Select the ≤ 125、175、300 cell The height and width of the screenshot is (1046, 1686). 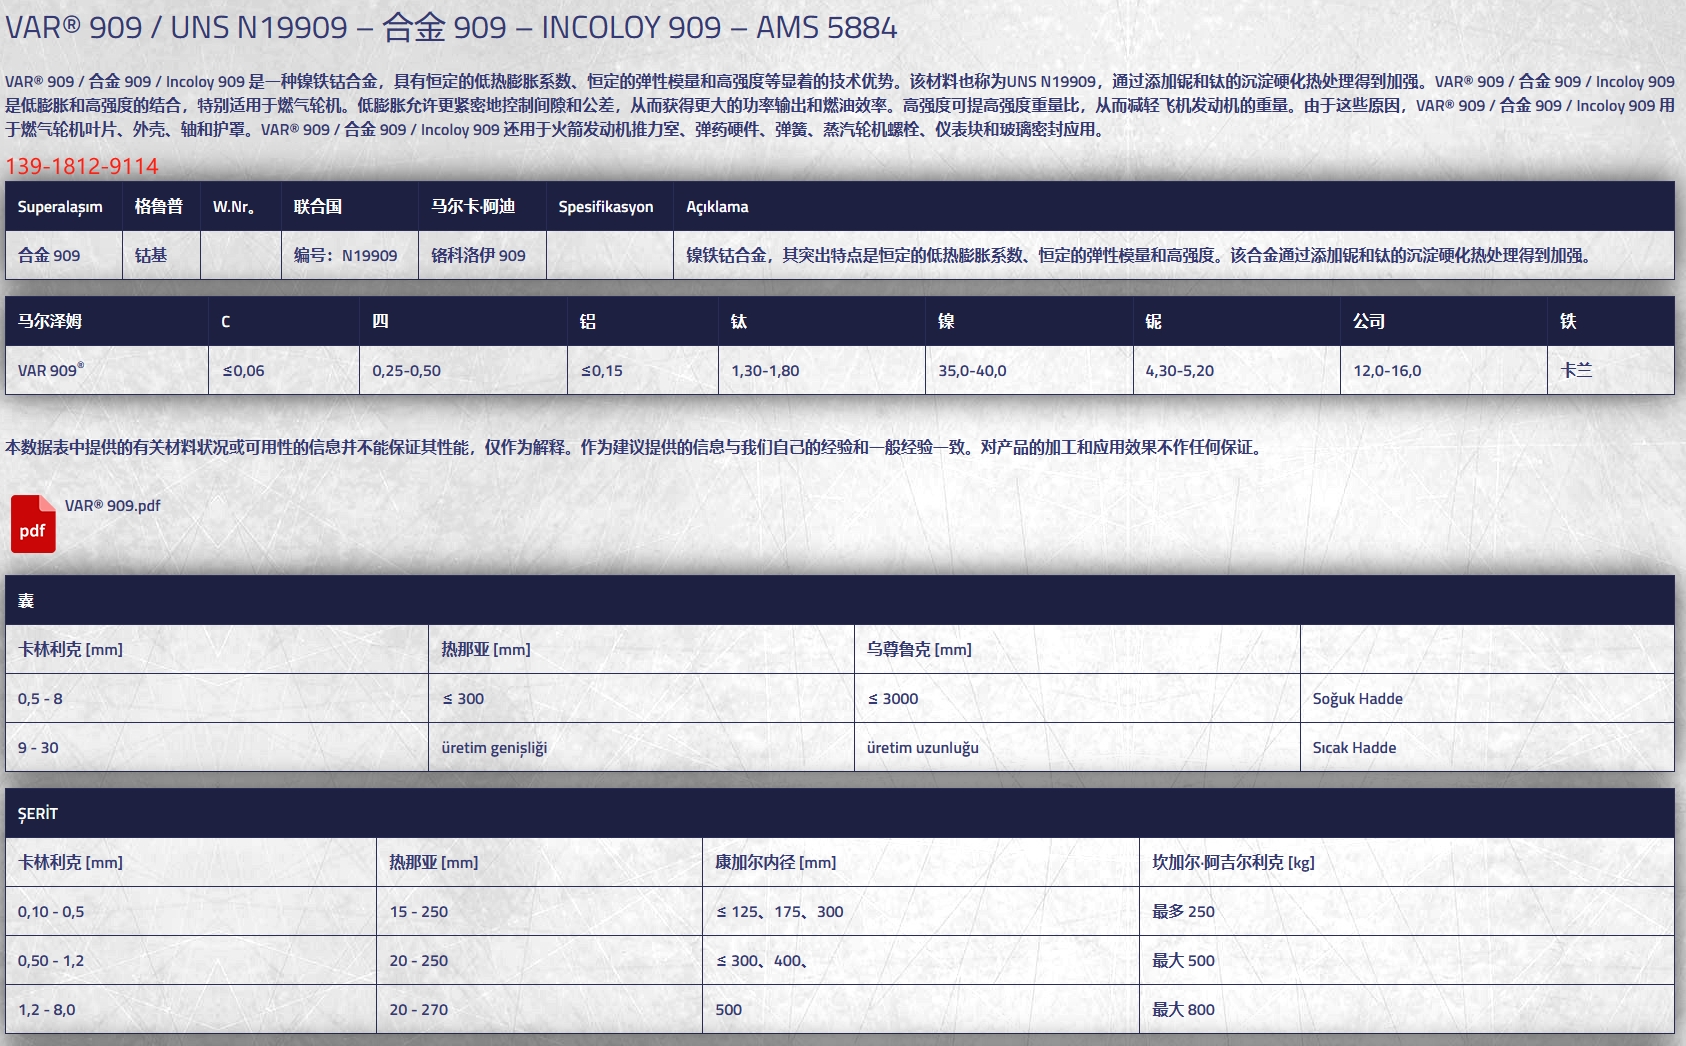pos(921,911)
